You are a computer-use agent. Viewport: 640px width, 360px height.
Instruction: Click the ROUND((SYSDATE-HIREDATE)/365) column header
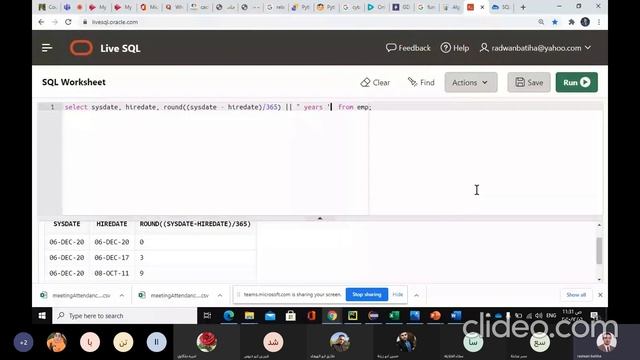195,224
